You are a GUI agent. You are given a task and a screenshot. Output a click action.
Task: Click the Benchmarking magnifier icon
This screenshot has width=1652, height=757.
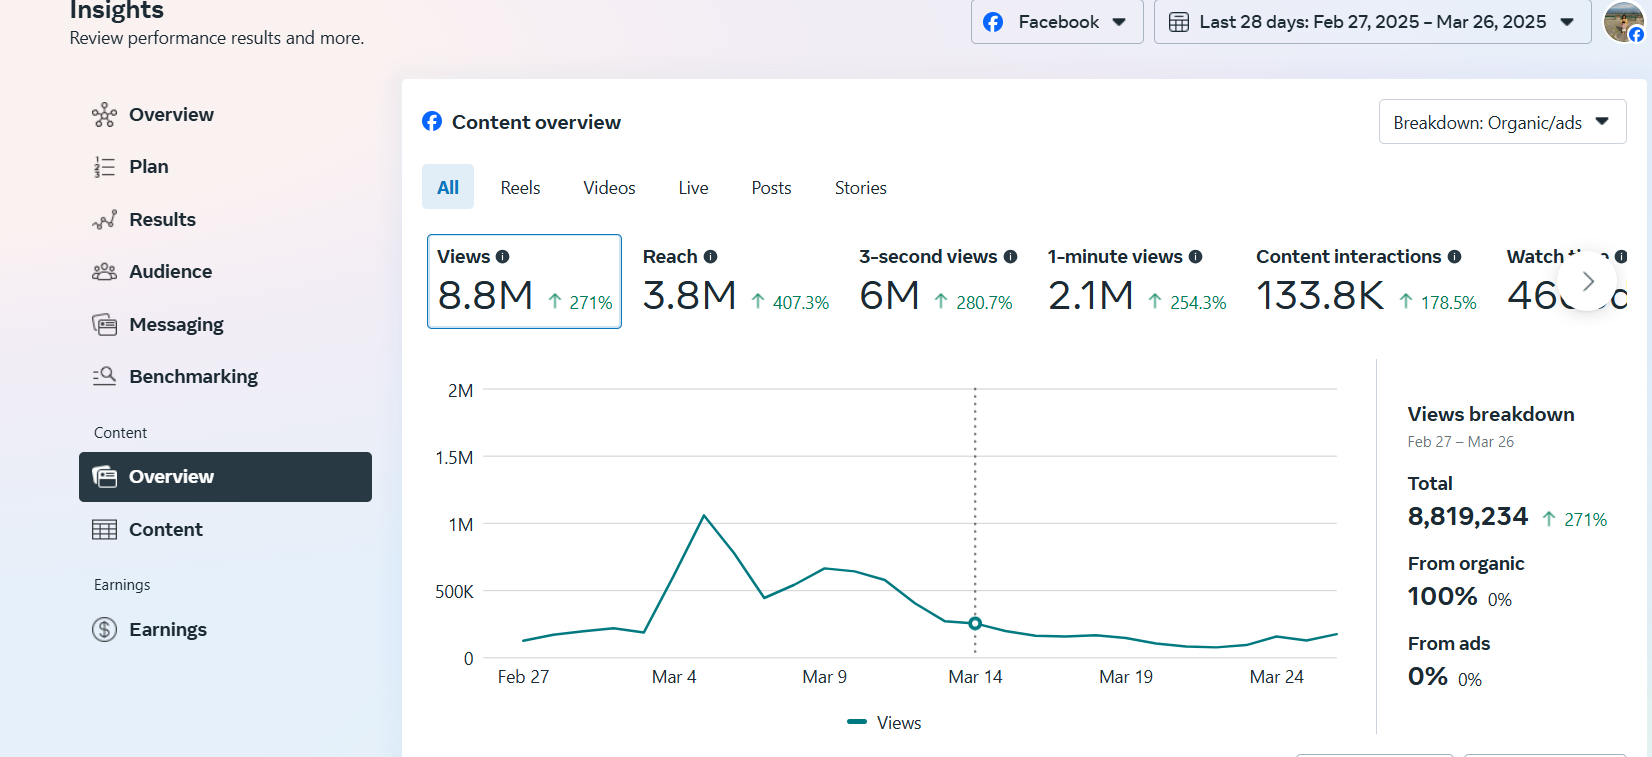click(105, 376)
